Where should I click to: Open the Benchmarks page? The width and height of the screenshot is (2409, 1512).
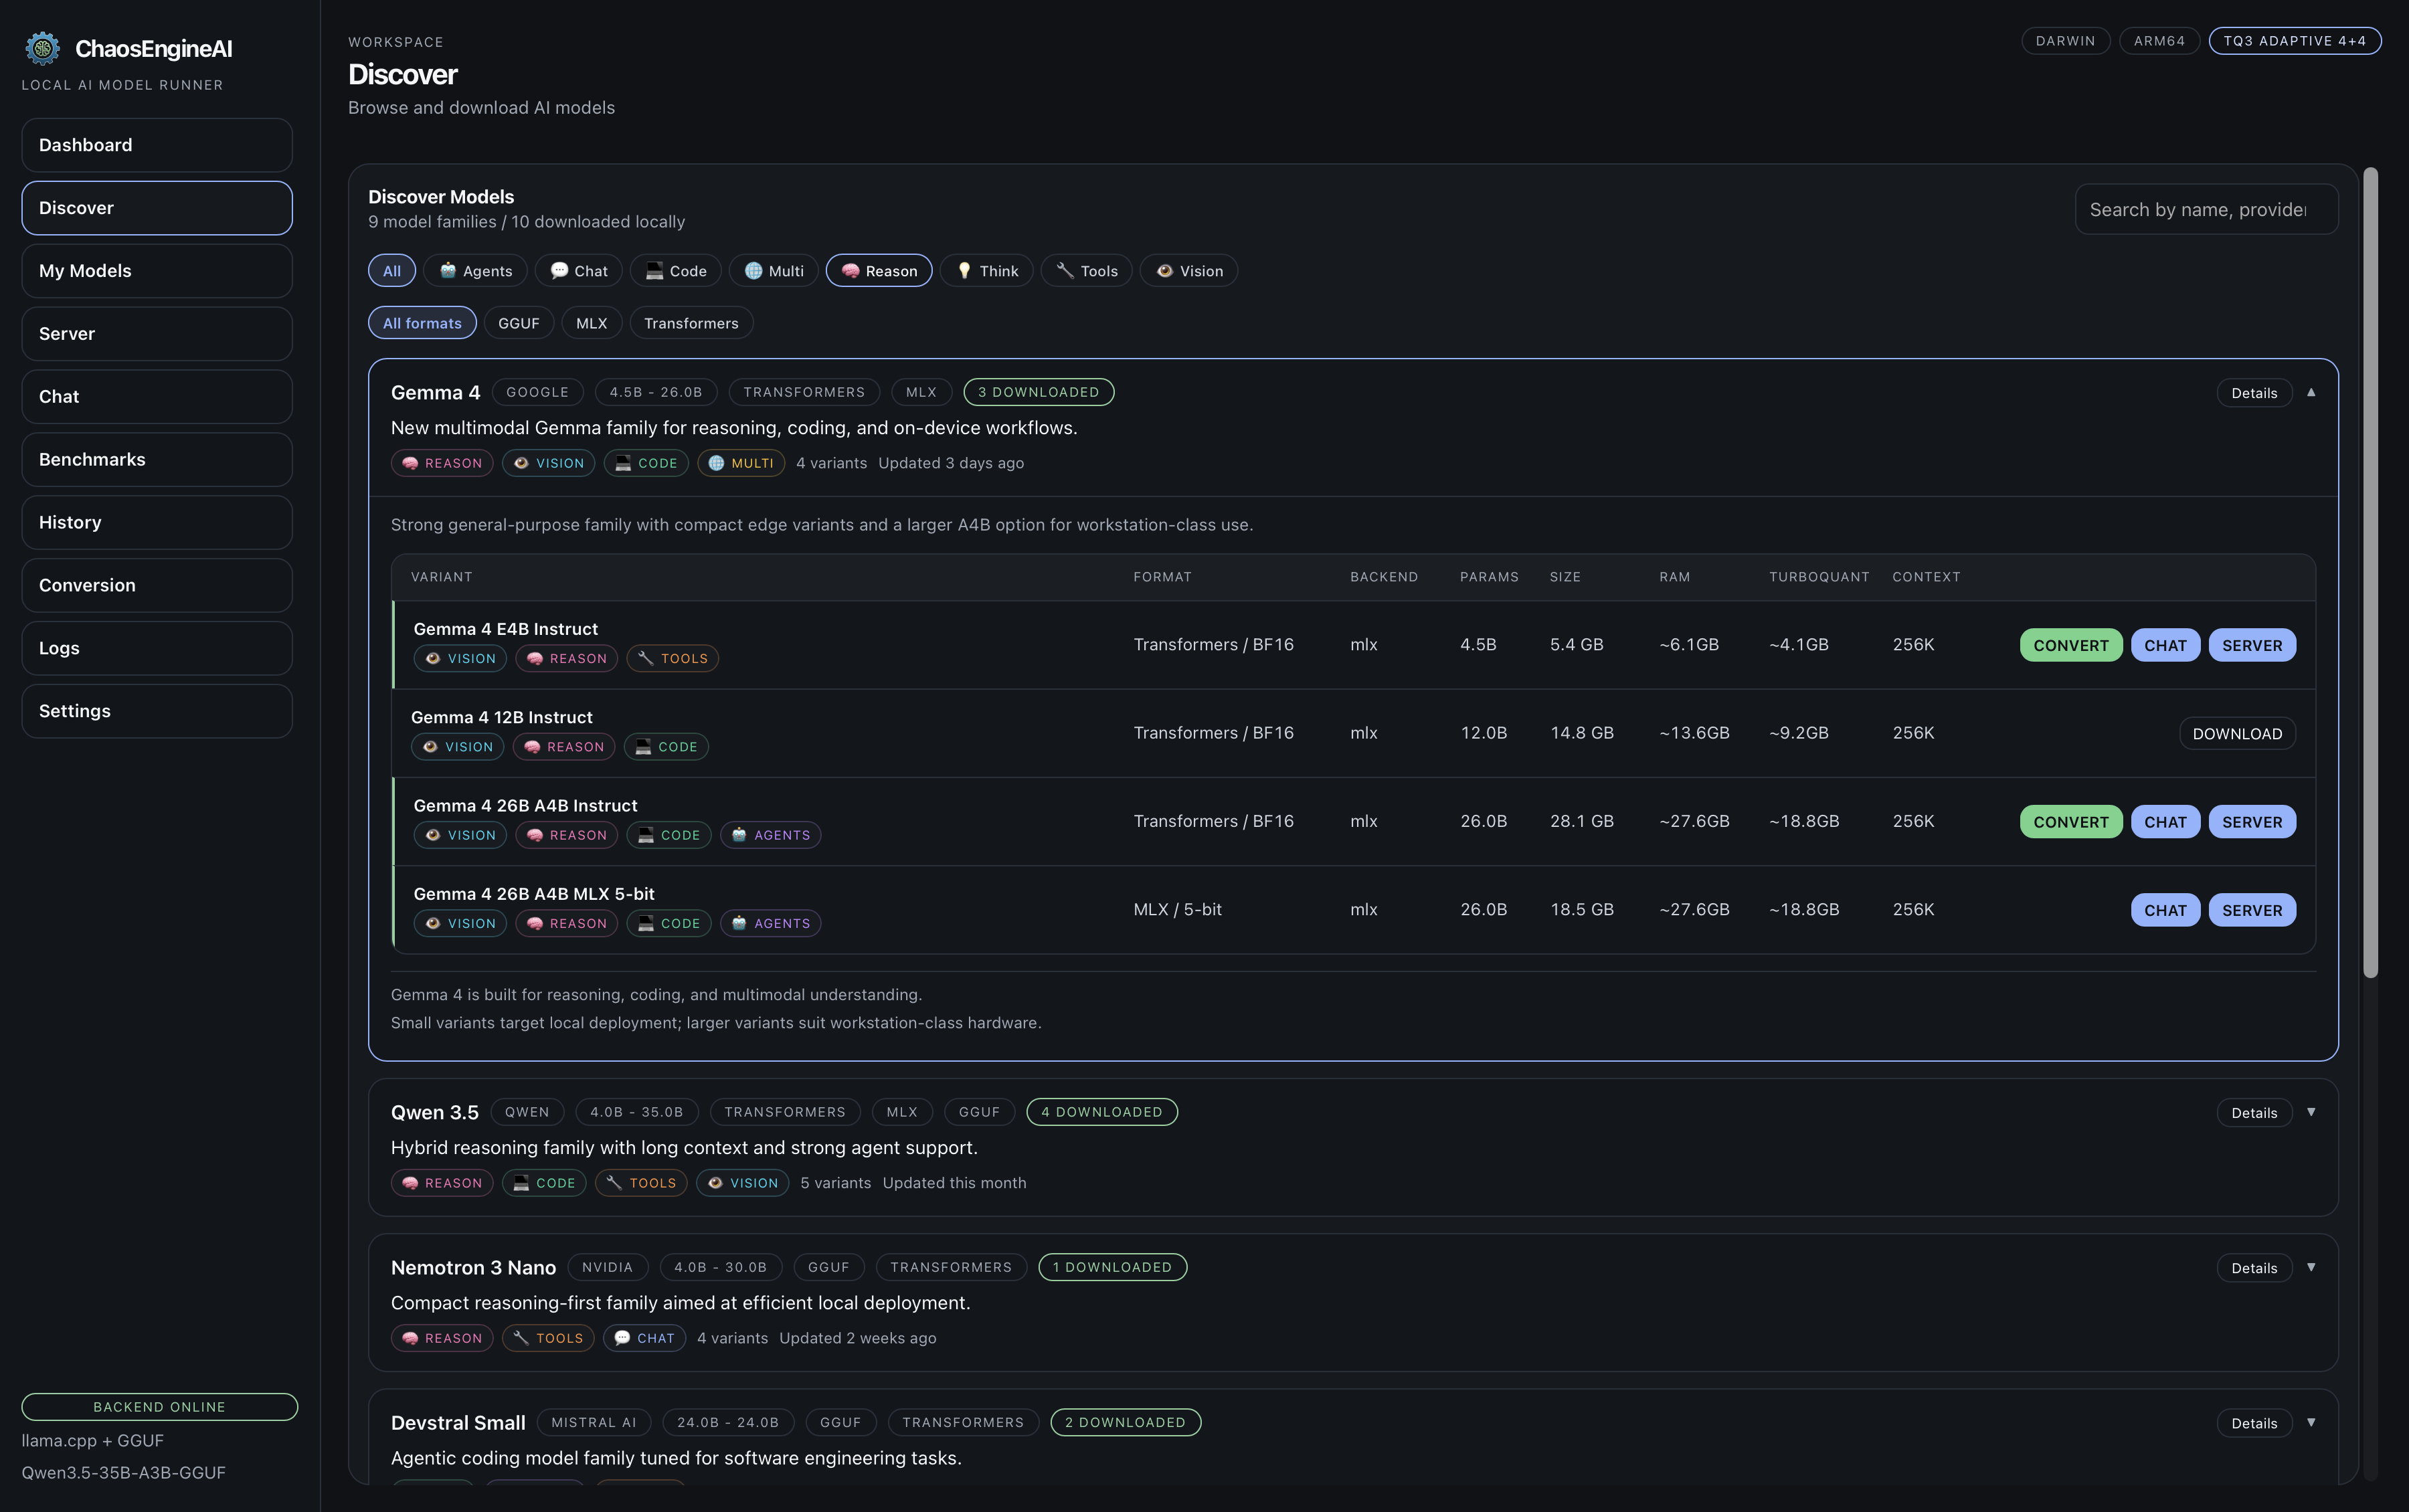[157, 460]
